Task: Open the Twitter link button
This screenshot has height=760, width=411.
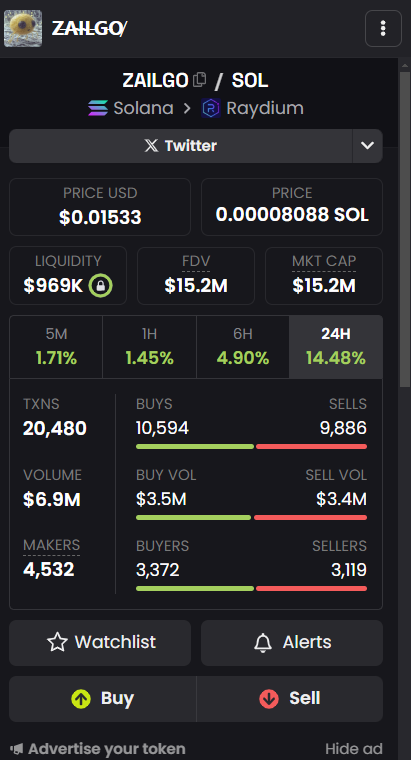Action: click(181, 145)
